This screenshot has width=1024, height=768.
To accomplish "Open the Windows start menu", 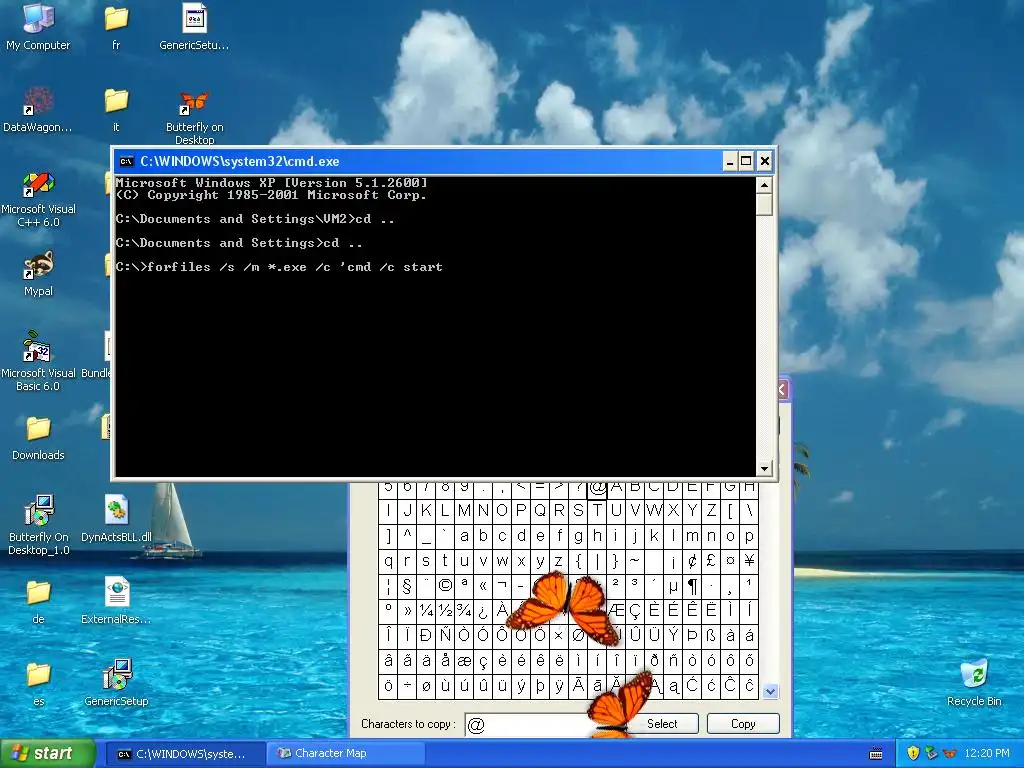I will coord(47,754).
